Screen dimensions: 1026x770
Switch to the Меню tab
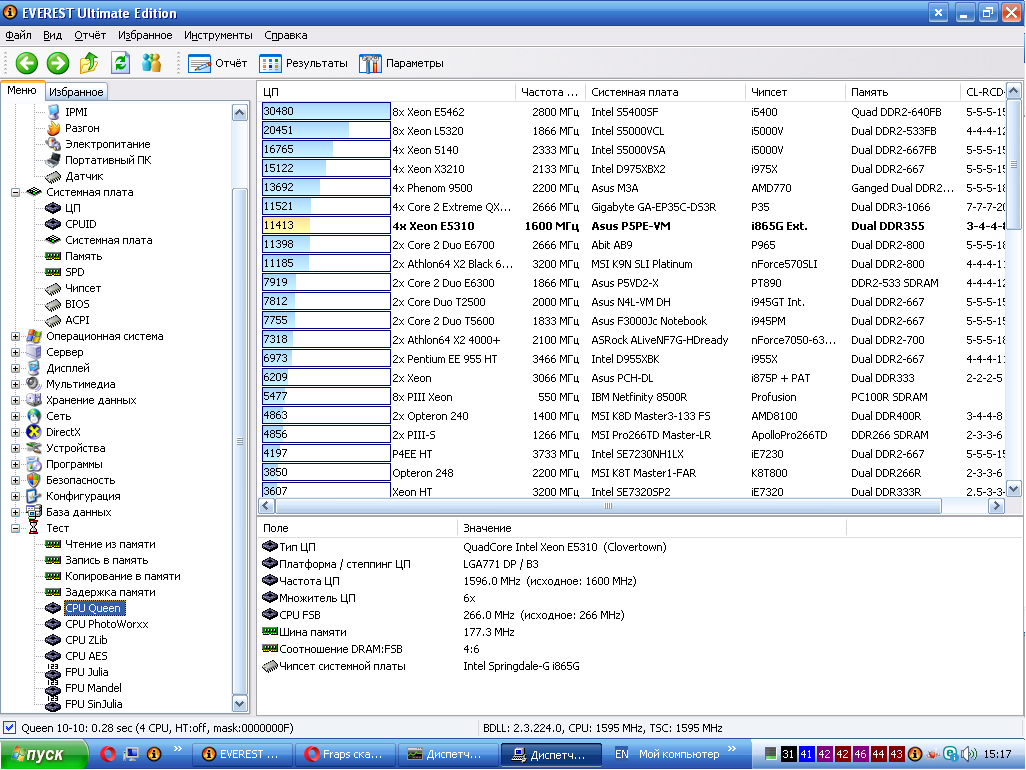(22, 90)
